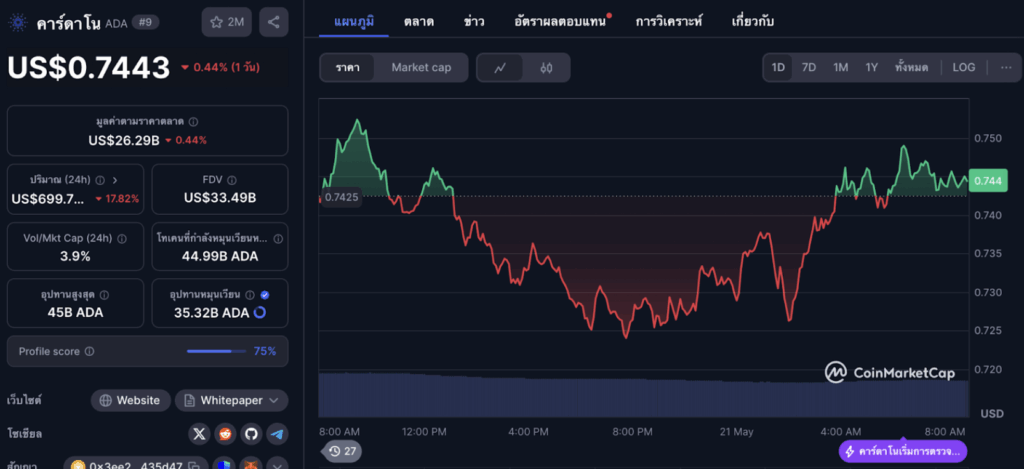Viewport: 1024px width, 469px height.
Task: Add Cardano to watchlist with star
Action: tap(227, 22)
